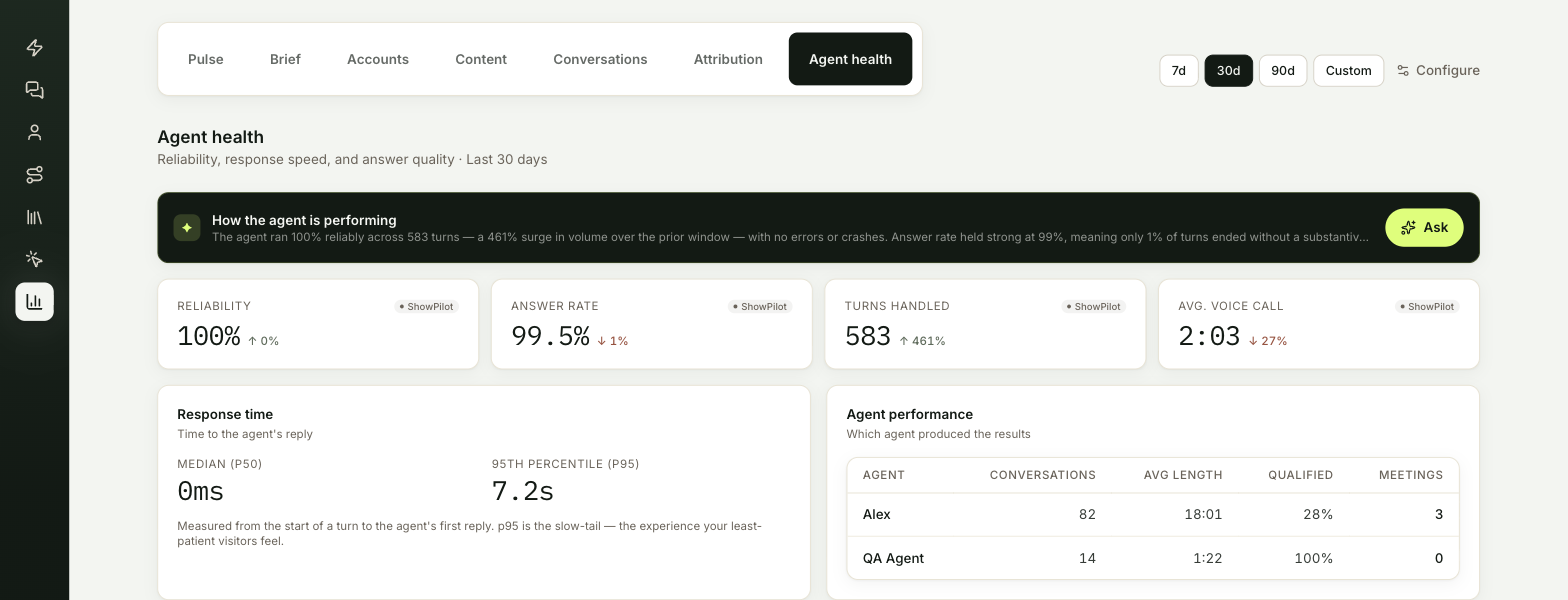Viewport: 1568px width, 600px height.
Task: Click the sliders icon beside Configure
Action: click(x=1403, y=70)
